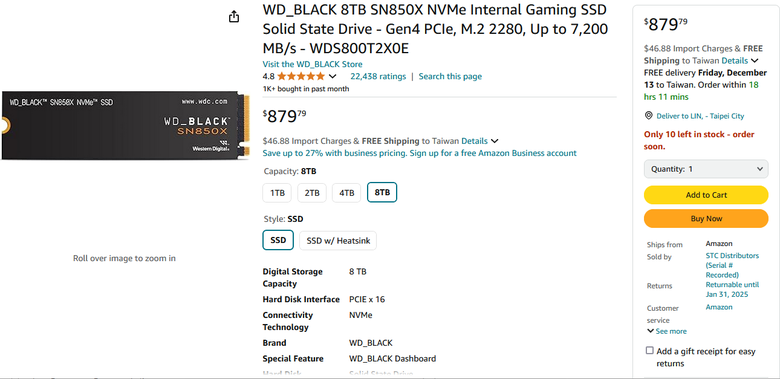
Task: Click the five-star rating icons
Action: (x=301, y=77)
